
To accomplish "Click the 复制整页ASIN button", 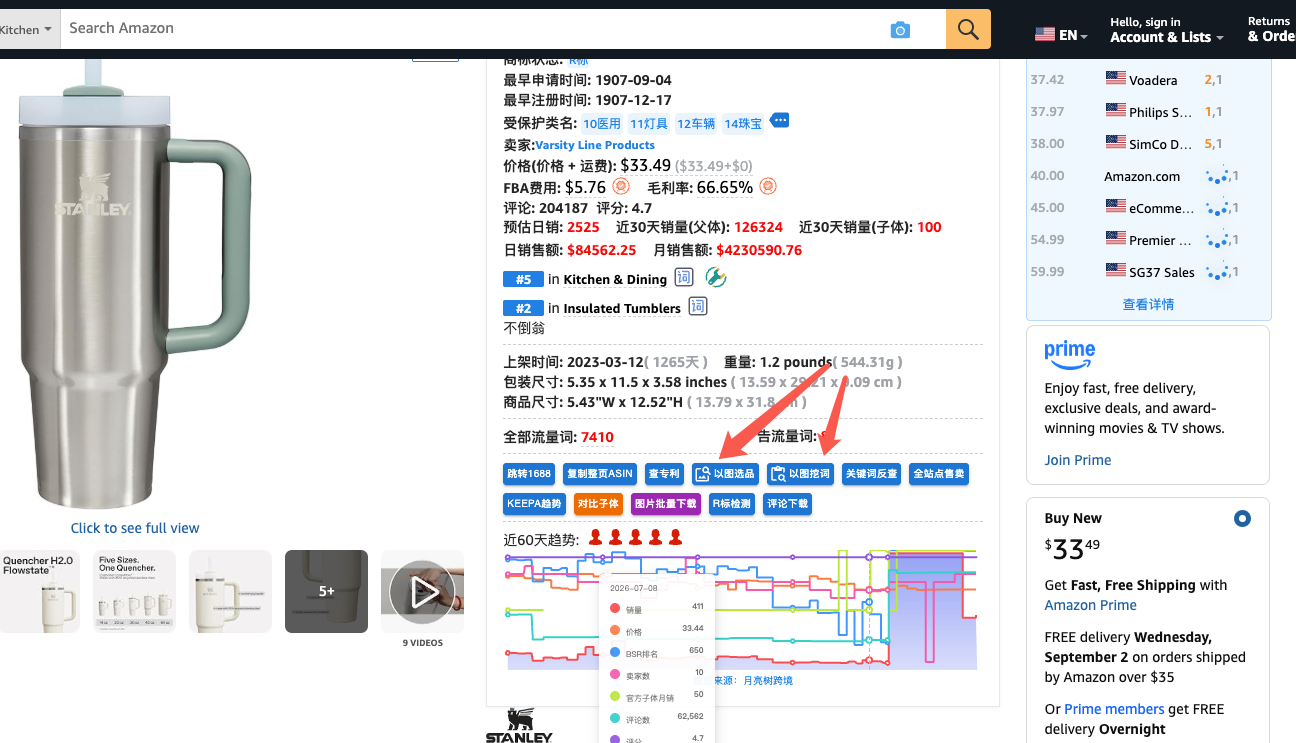I will [599, 474].
